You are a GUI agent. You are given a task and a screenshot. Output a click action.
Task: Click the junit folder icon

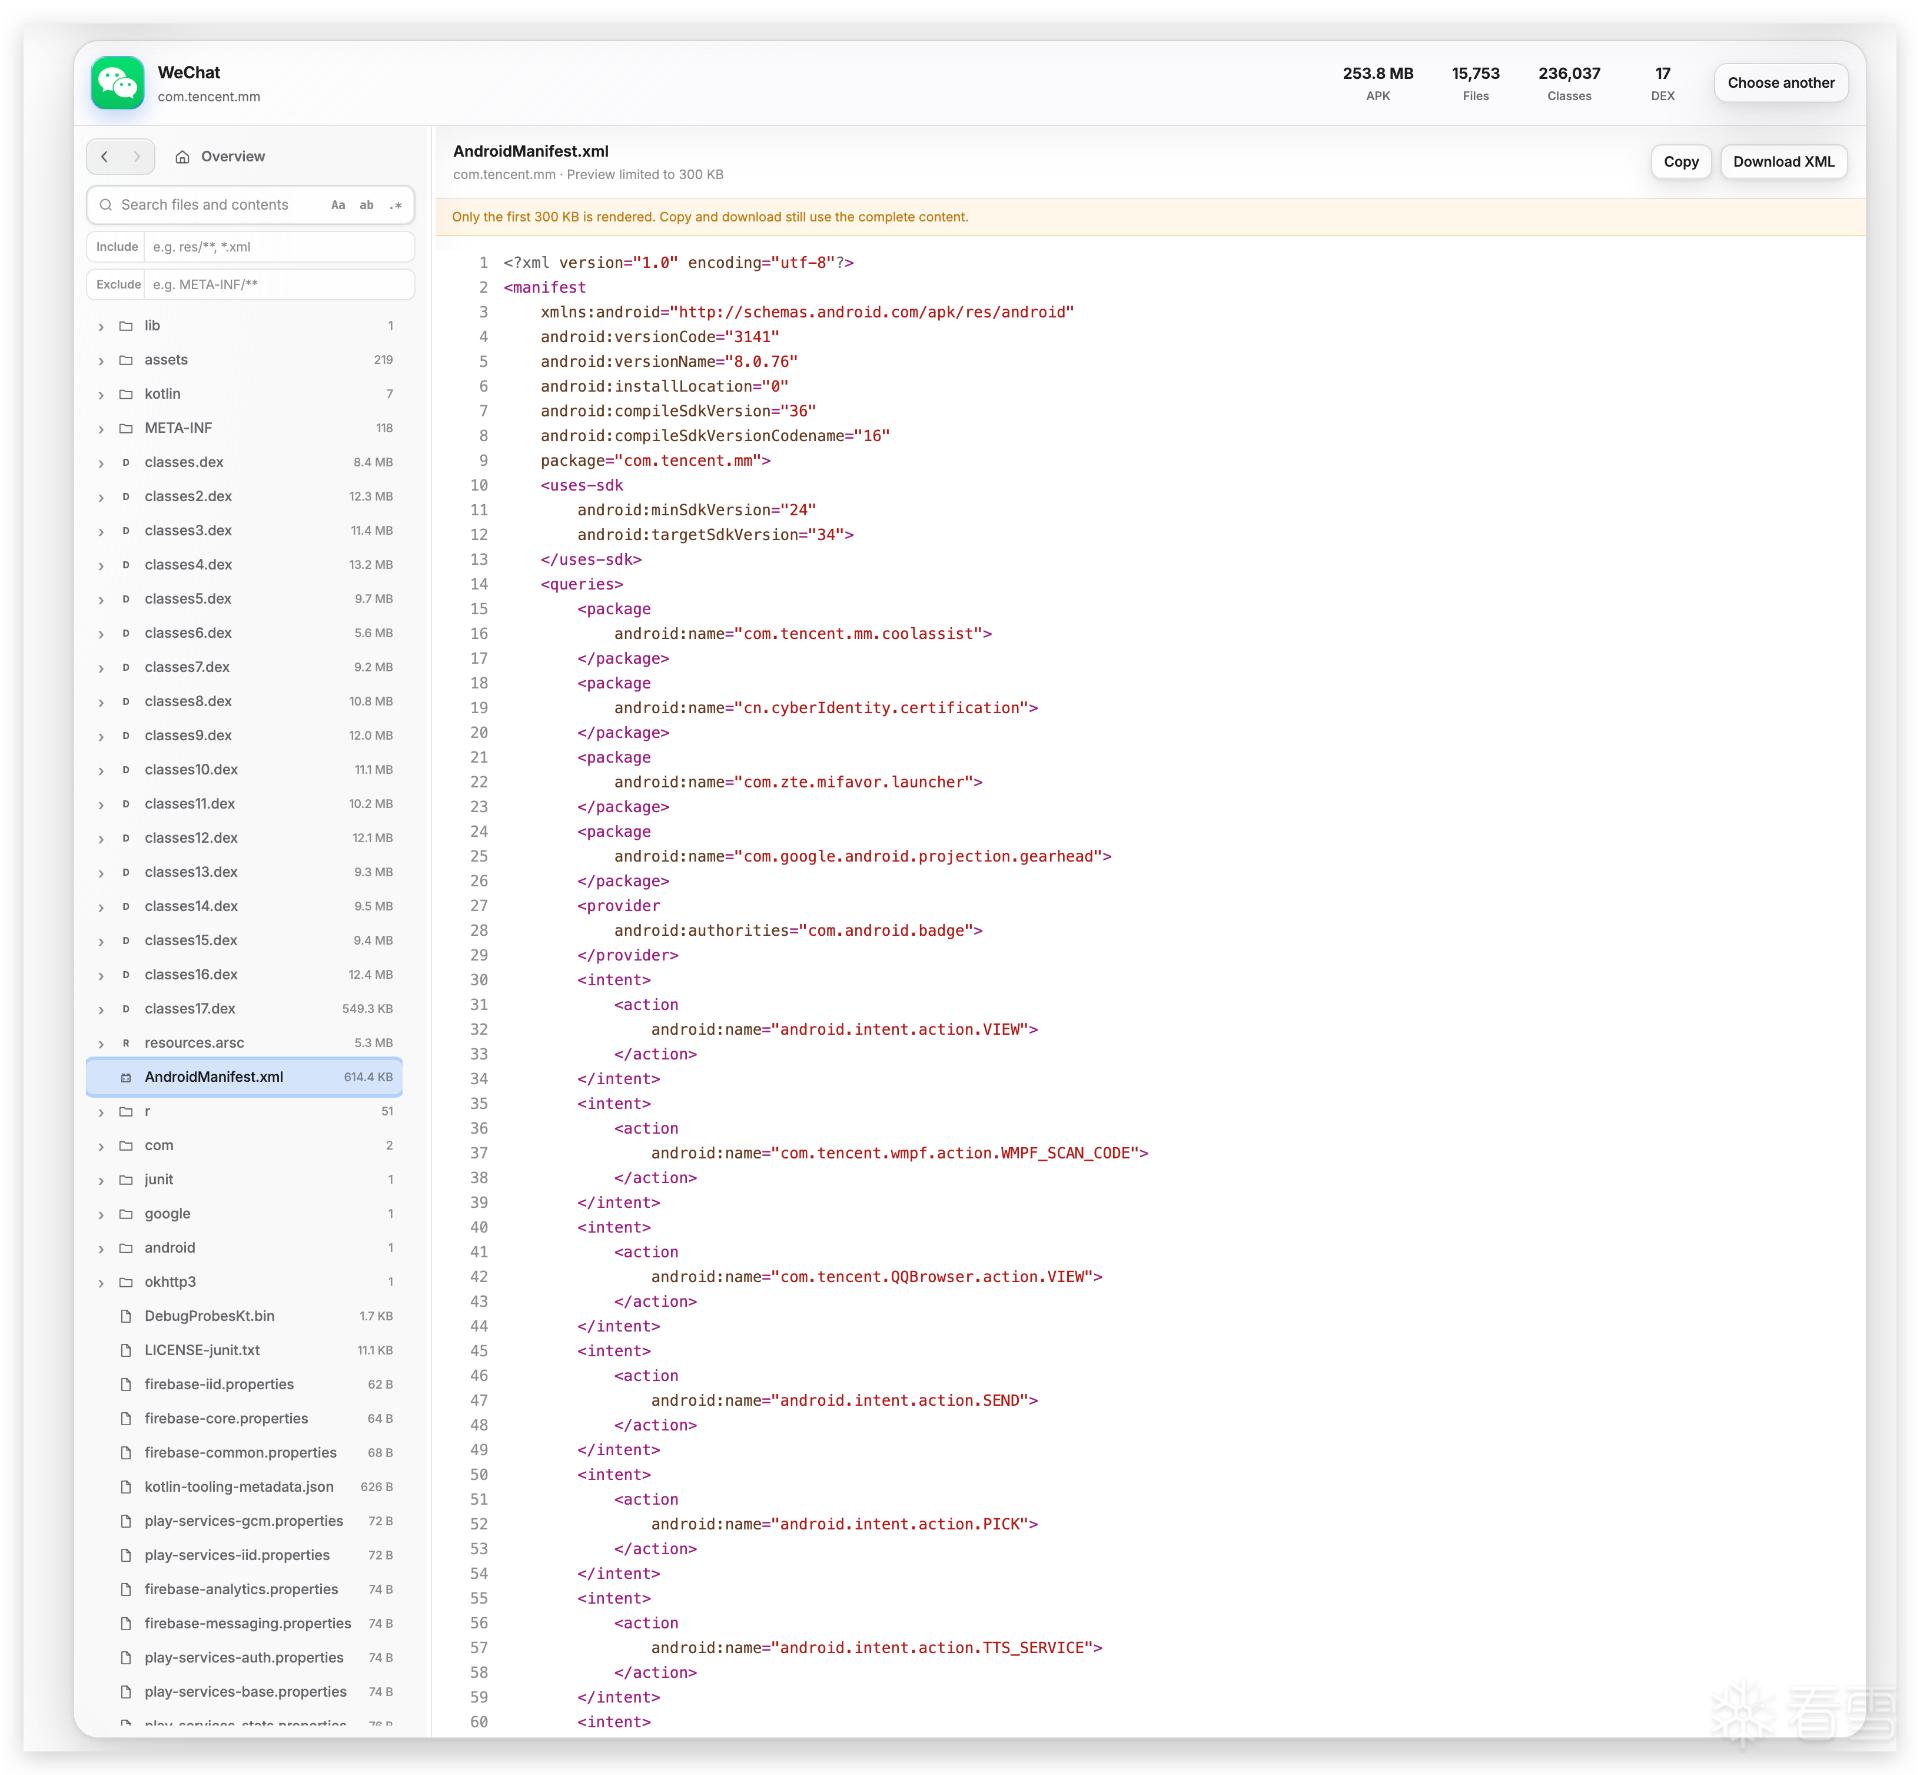tap(126, 1180)
